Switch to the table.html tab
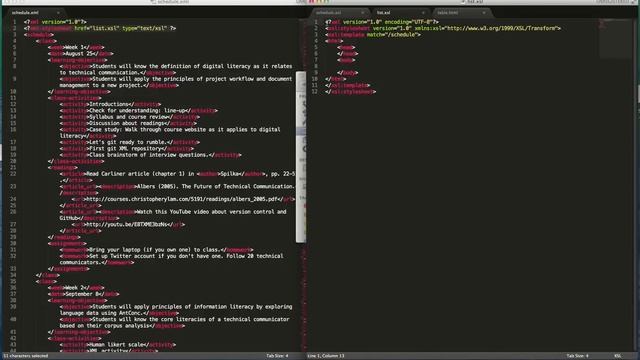Screen dimensions: 640x360 tap(448, 13)
